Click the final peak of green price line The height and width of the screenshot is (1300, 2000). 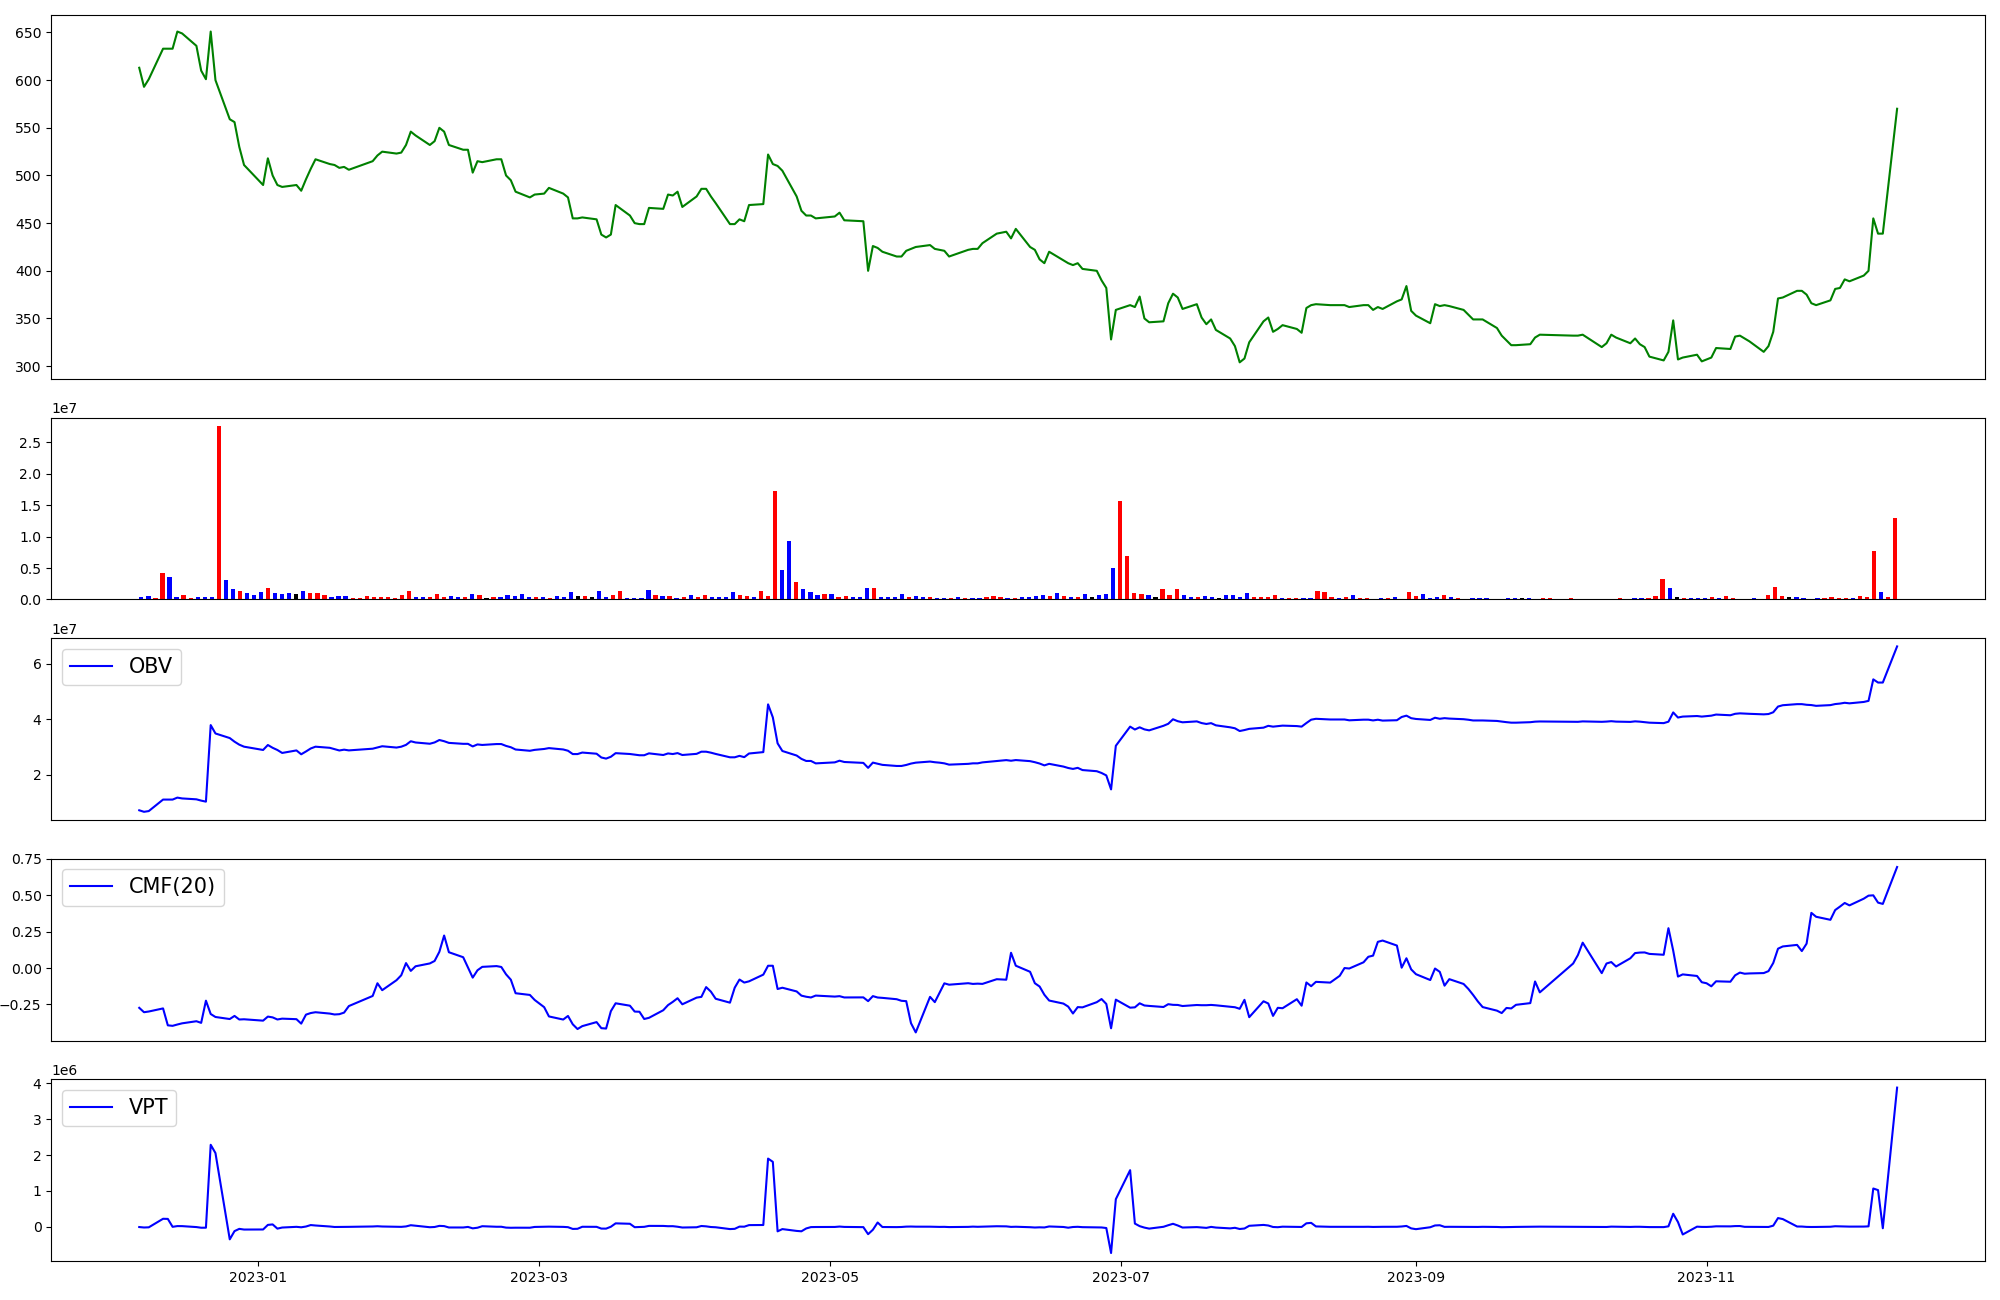pos(1897,109)
